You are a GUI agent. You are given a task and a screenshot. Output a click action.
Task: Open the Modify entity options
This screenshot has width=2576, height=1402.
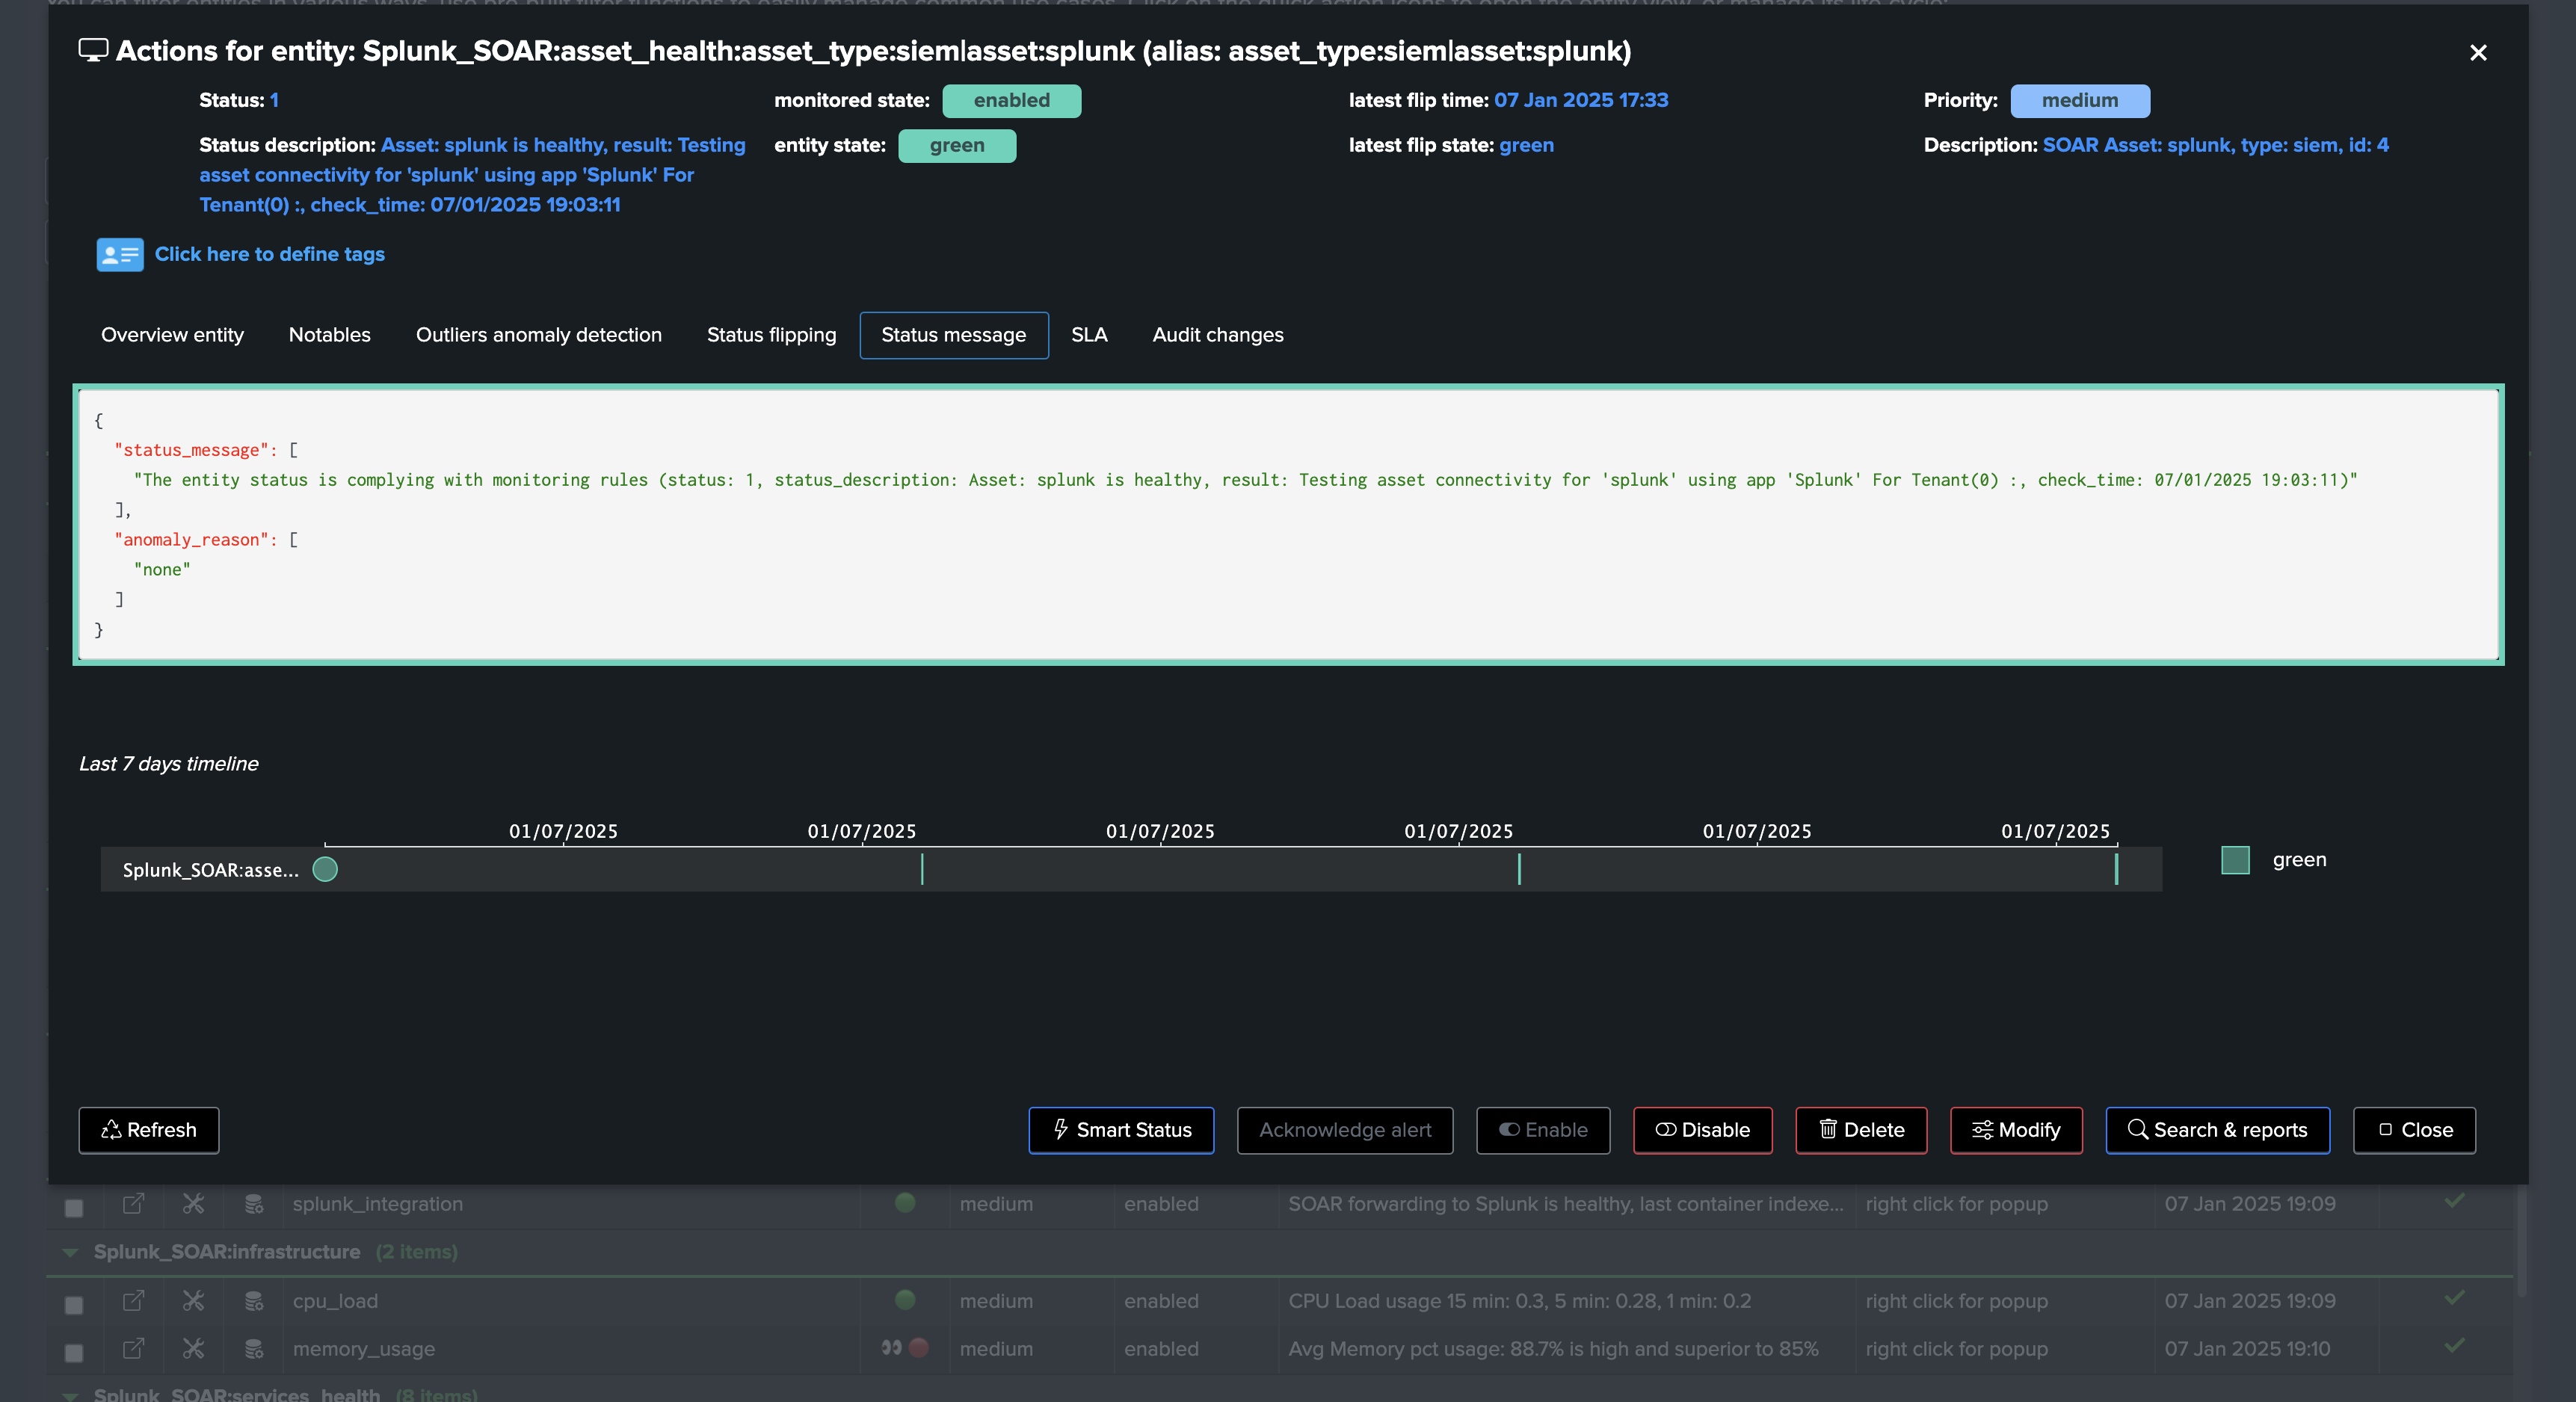tap(2016, 1130)
